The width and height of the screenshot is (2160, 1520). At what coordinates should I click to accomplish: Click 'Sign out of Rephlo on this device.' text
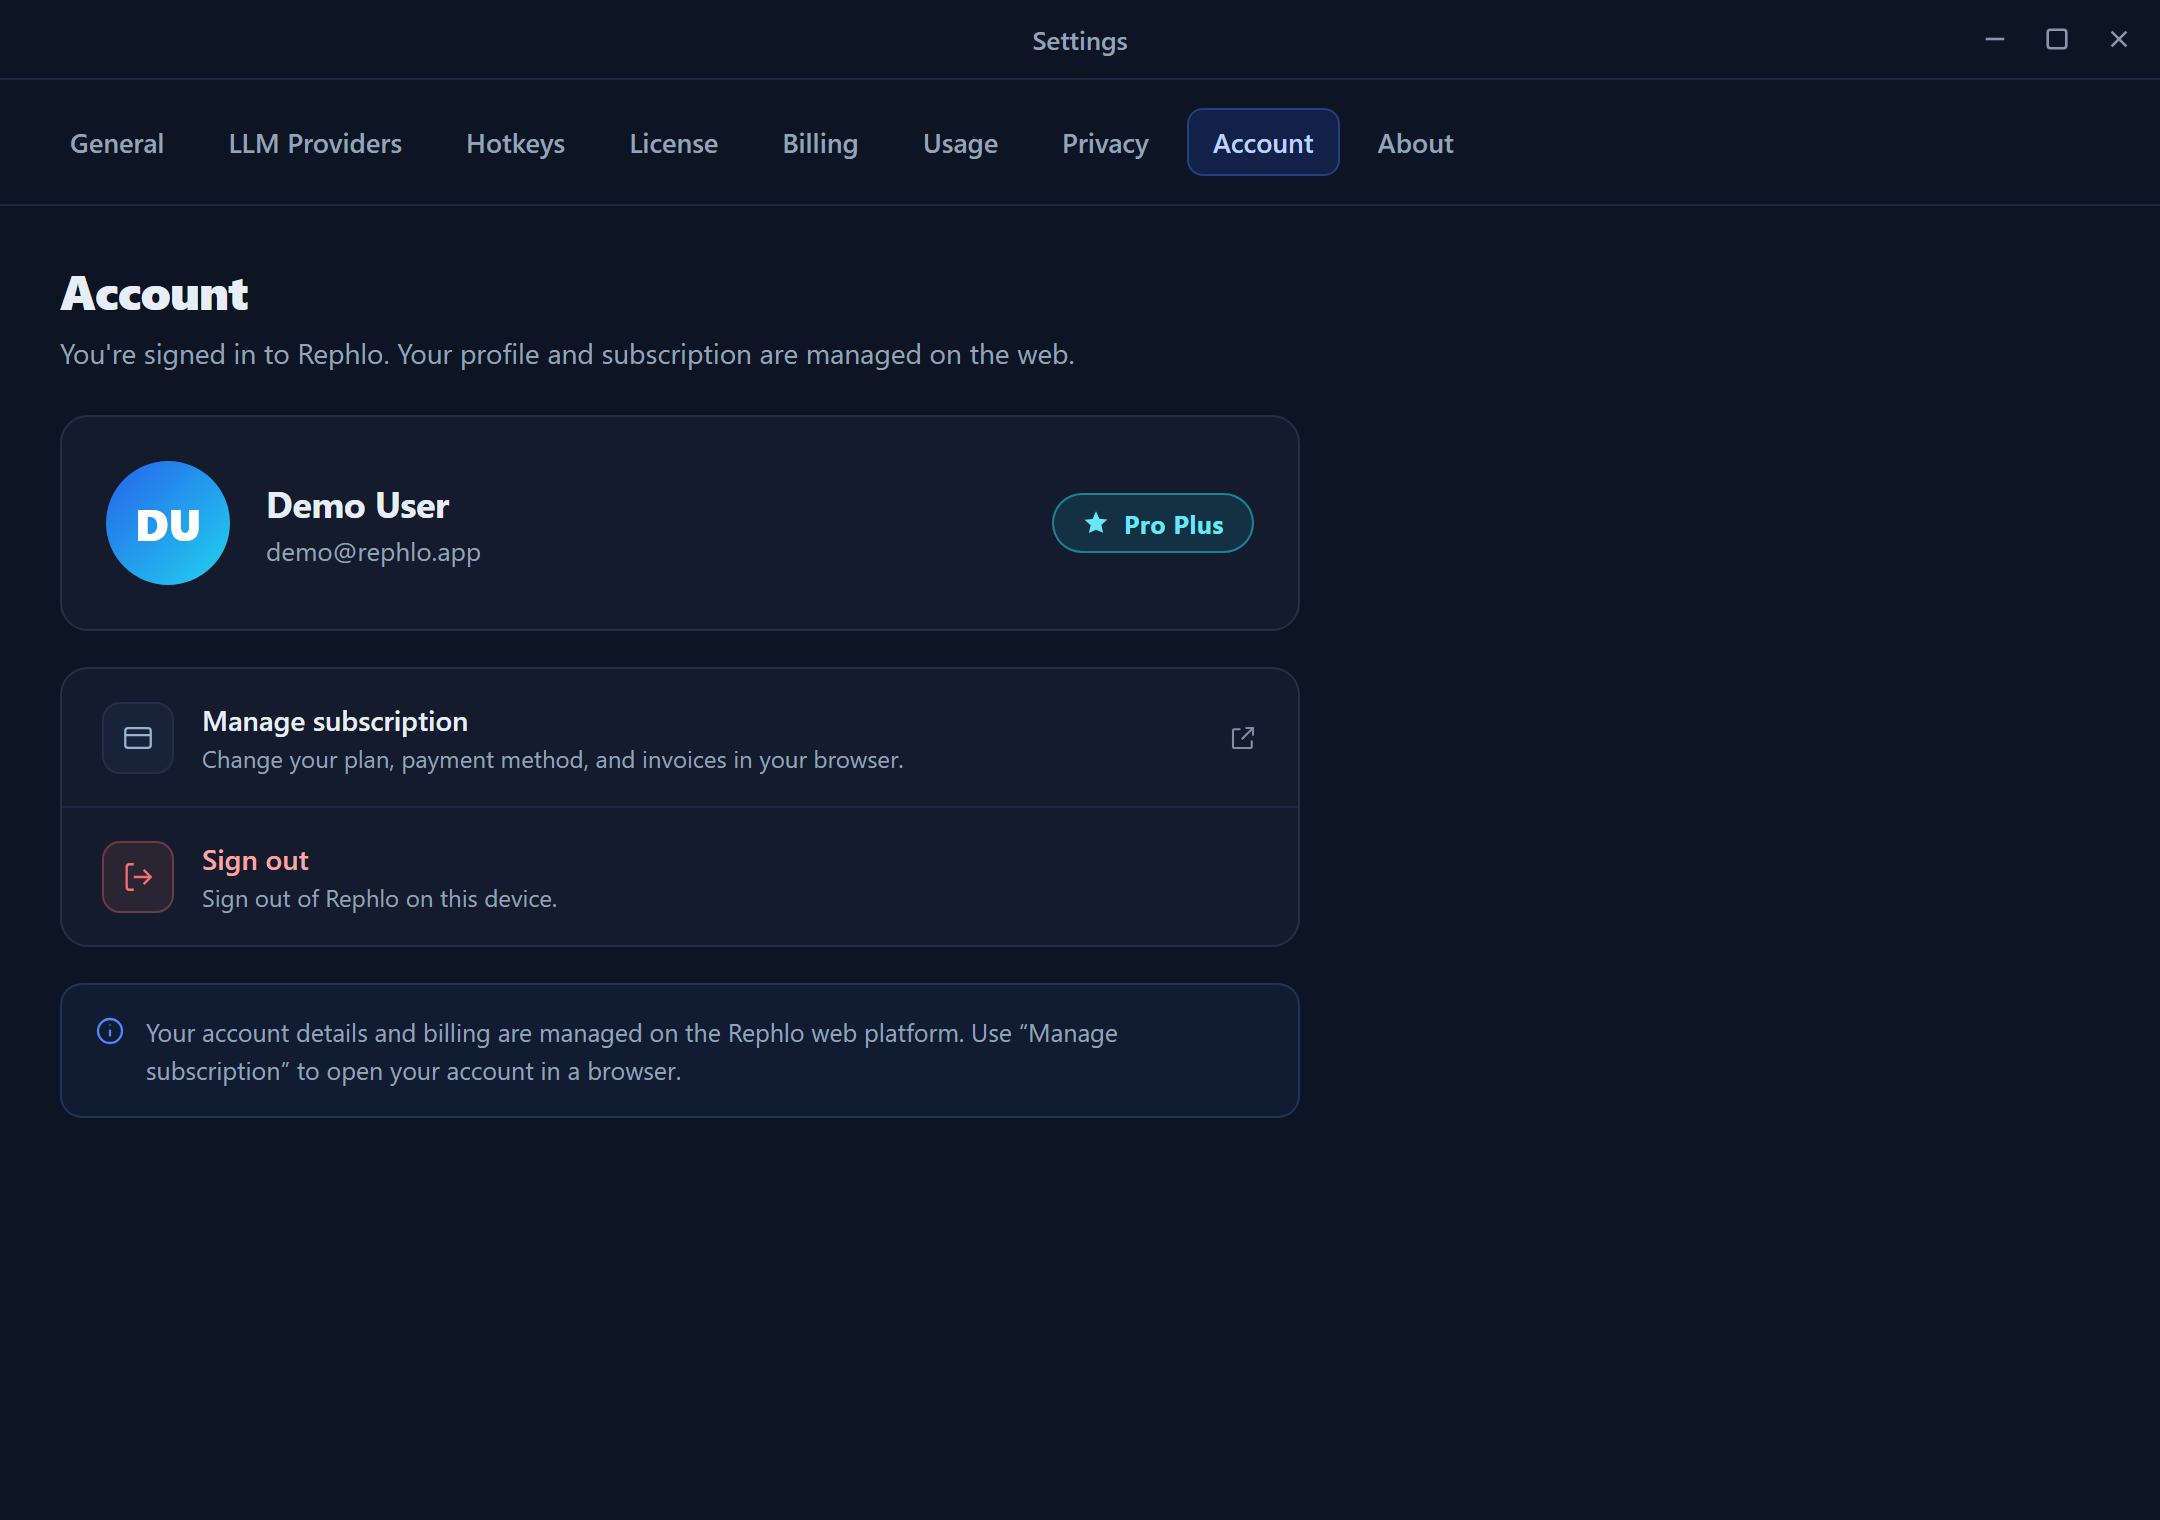coord(379,899)
